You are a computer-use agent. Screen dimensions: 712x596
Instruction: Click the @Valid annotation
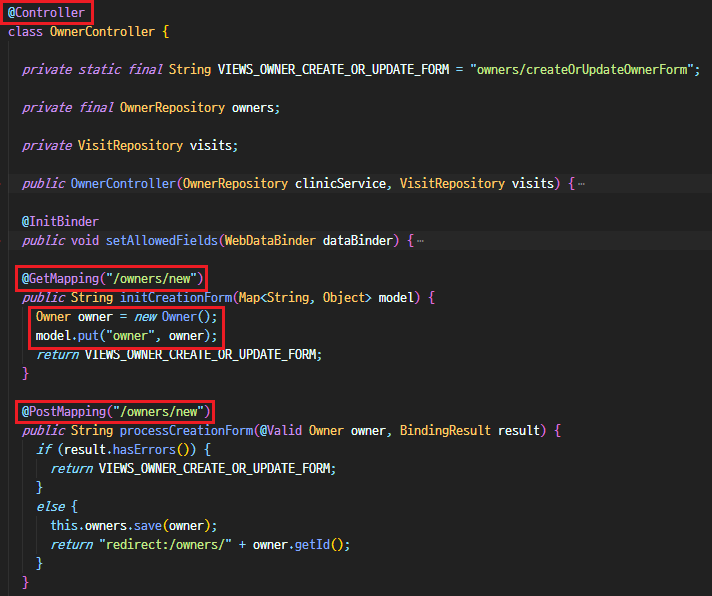pos(281,431)
